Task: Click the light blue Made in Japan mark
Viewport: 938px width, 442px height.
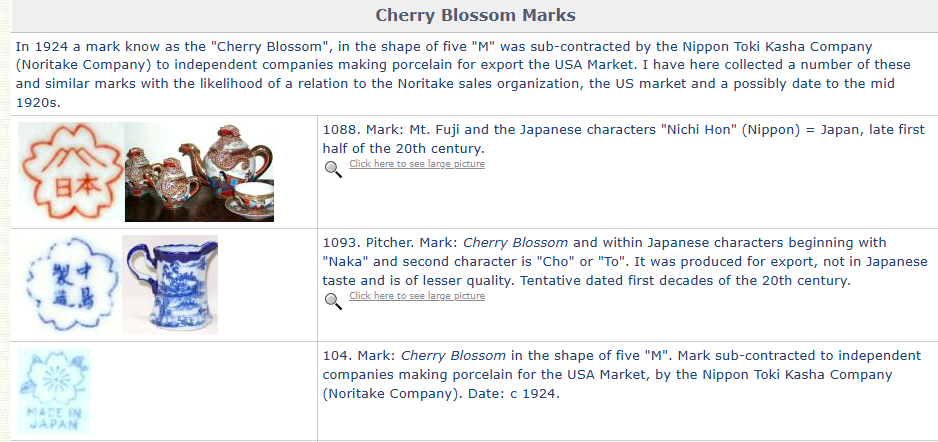Action: point(54,391)
